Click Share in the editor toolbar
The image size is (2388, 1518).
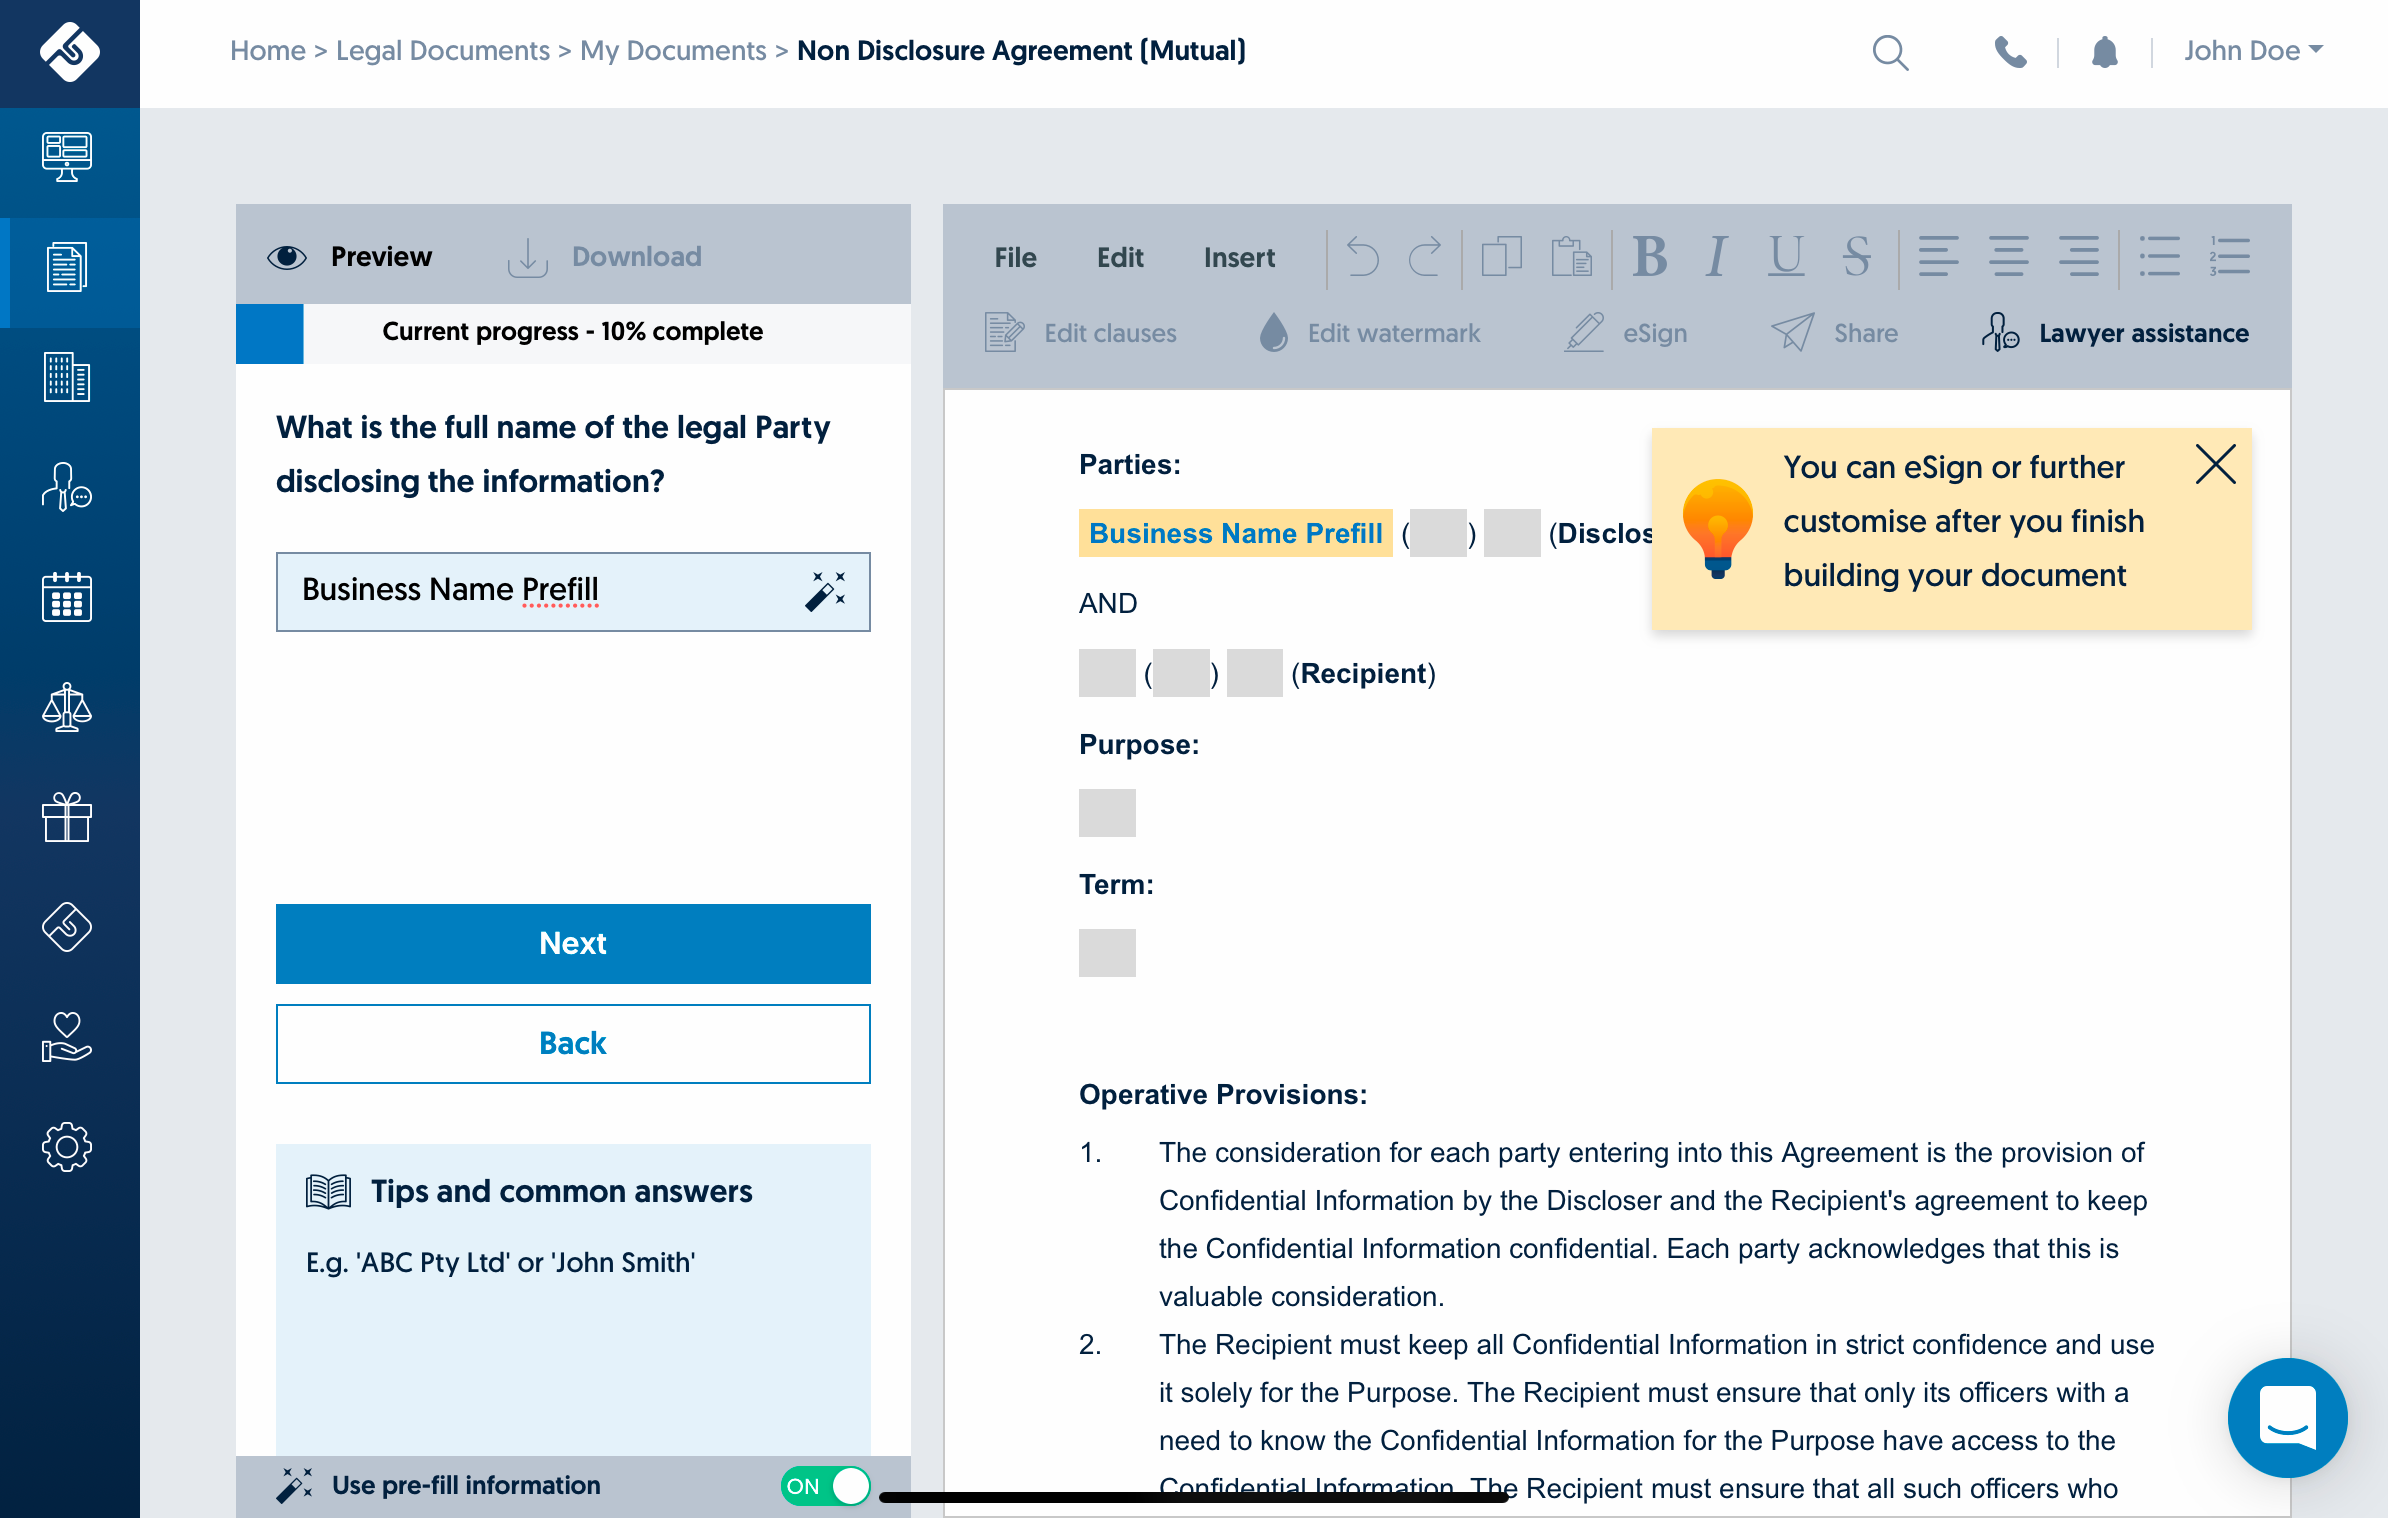click(x=1835, y=333)
